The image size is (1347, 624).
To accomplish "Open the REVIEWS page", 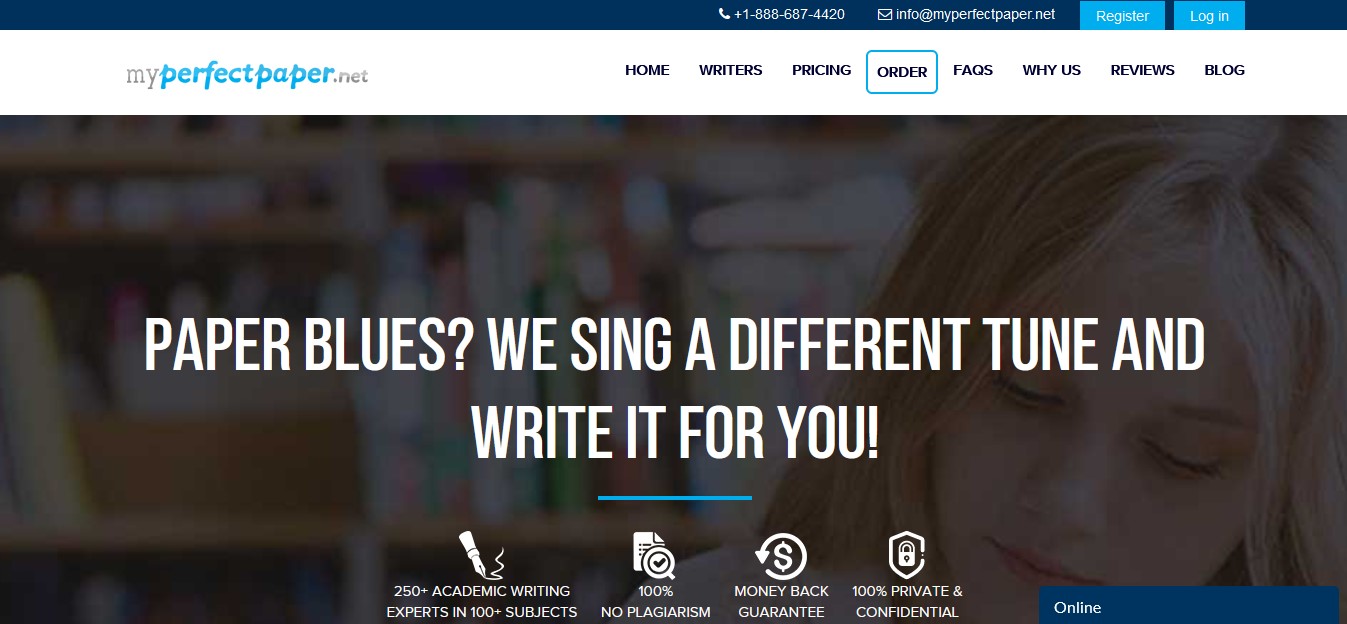I will point(1142,70).
